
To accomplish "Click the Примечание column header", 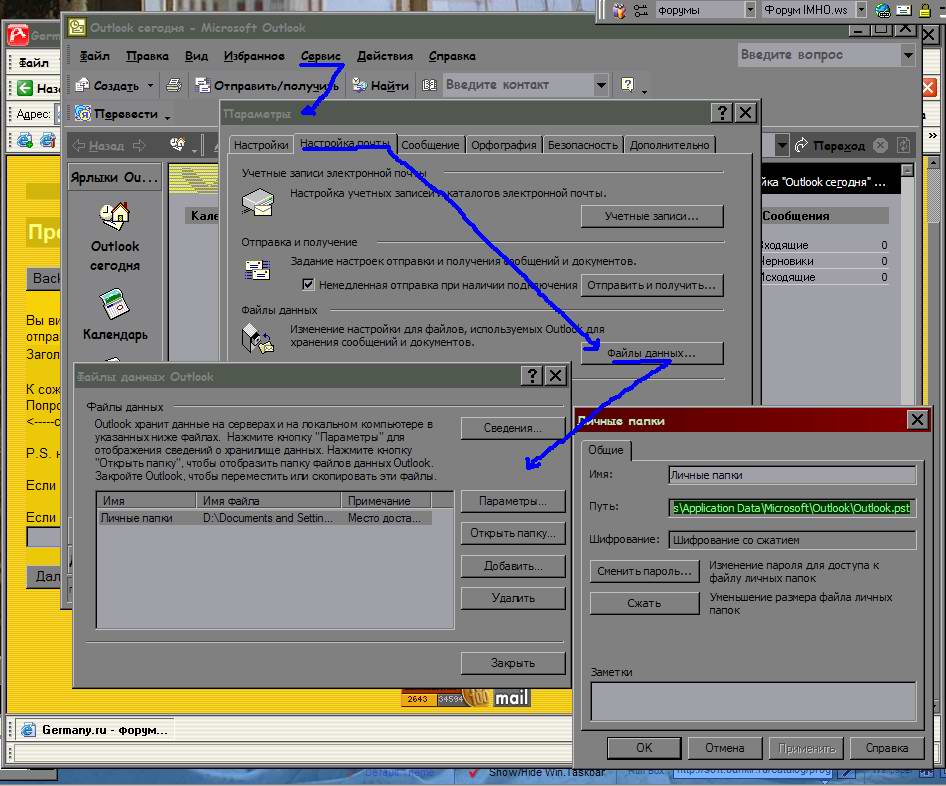I will 386,501.
